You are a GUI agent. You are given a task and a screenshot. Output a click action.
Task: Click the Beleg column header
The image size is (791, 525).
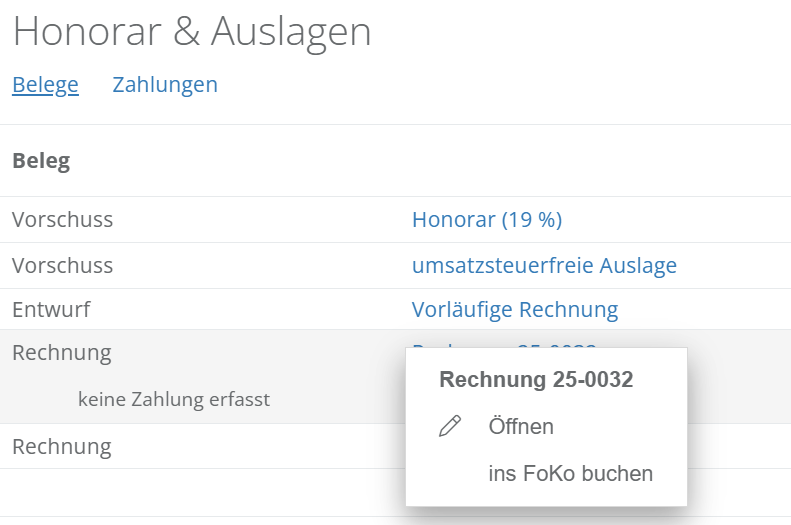(x=41, y=161)
